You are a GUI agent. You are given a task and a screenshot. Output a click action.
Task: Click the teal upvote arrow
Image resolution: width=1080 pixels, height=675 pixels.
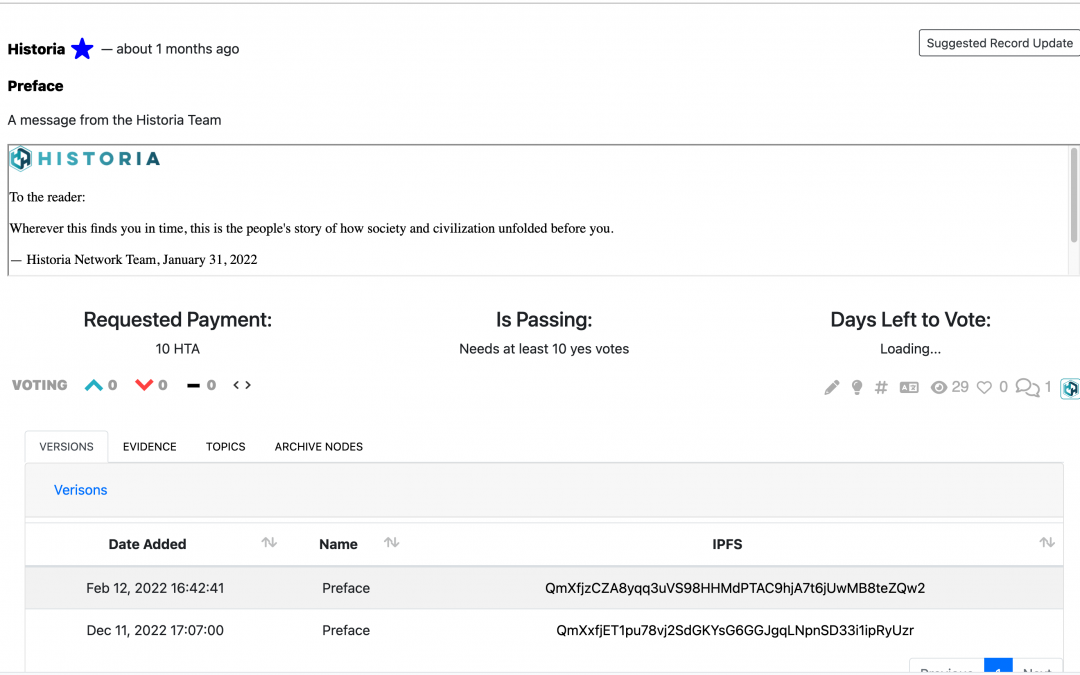pos(94,385)
